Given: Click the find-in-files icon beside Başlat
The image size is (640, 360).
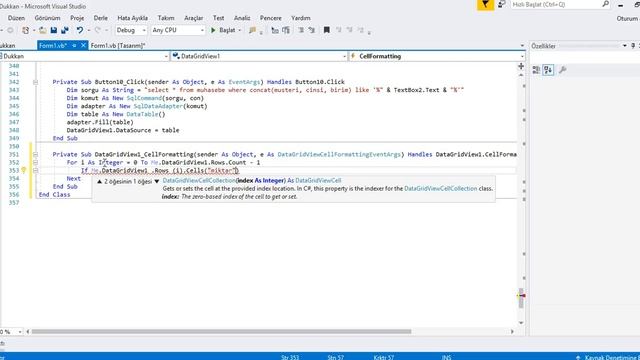Looking at the screenshot, I should pyautogui.click(x=253, y=30).
